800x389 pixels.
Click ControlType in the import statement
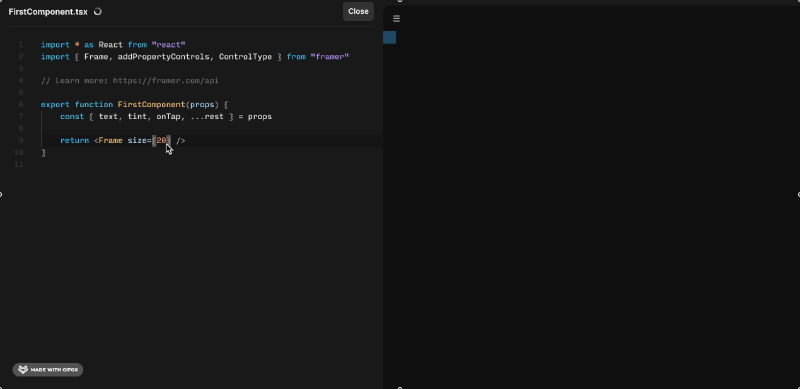(245, 57)
